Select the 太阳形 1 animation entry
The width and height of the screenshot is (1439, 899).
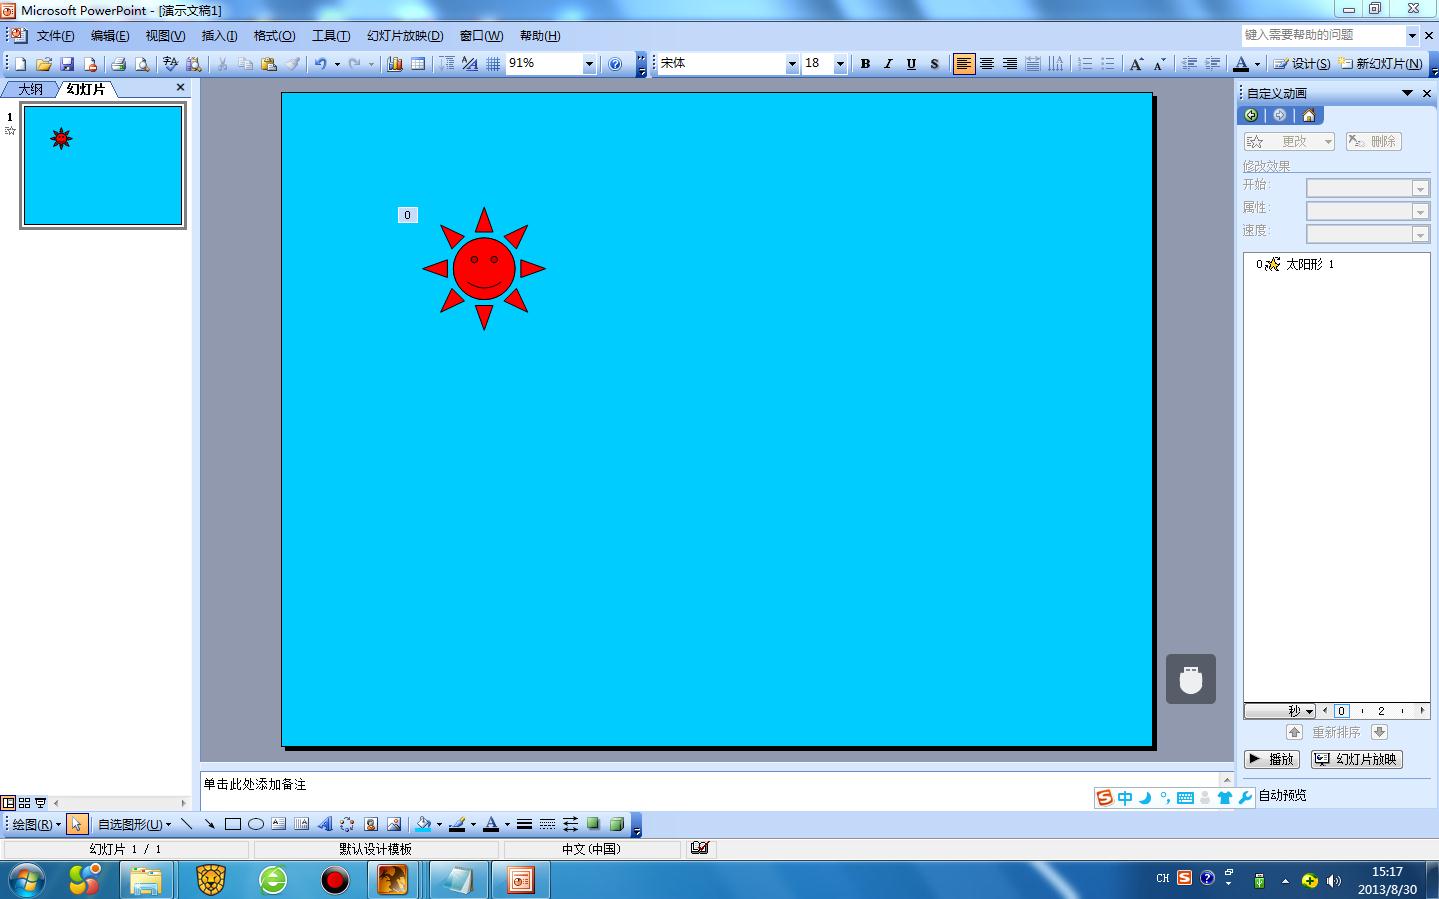(1336, 264)
